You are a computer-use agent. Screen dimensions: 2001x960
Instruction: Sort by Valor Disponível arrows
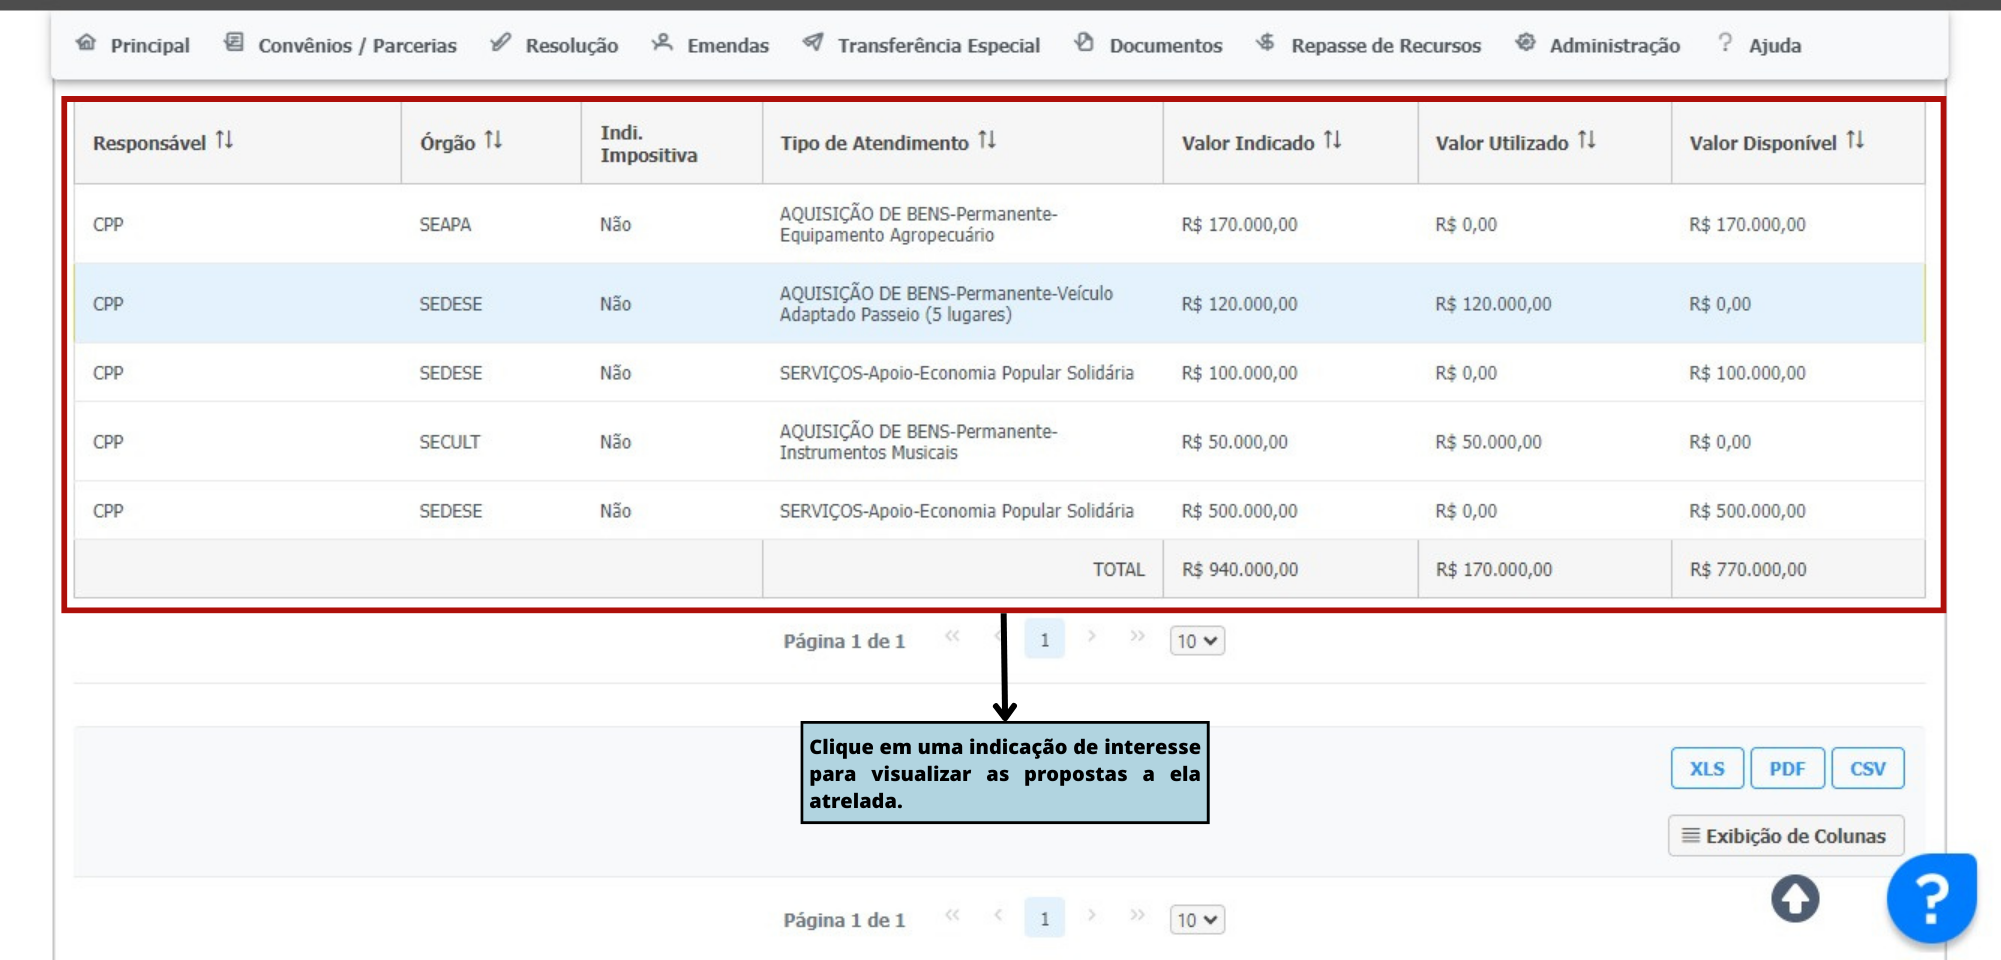click(x=1855, y=141)
